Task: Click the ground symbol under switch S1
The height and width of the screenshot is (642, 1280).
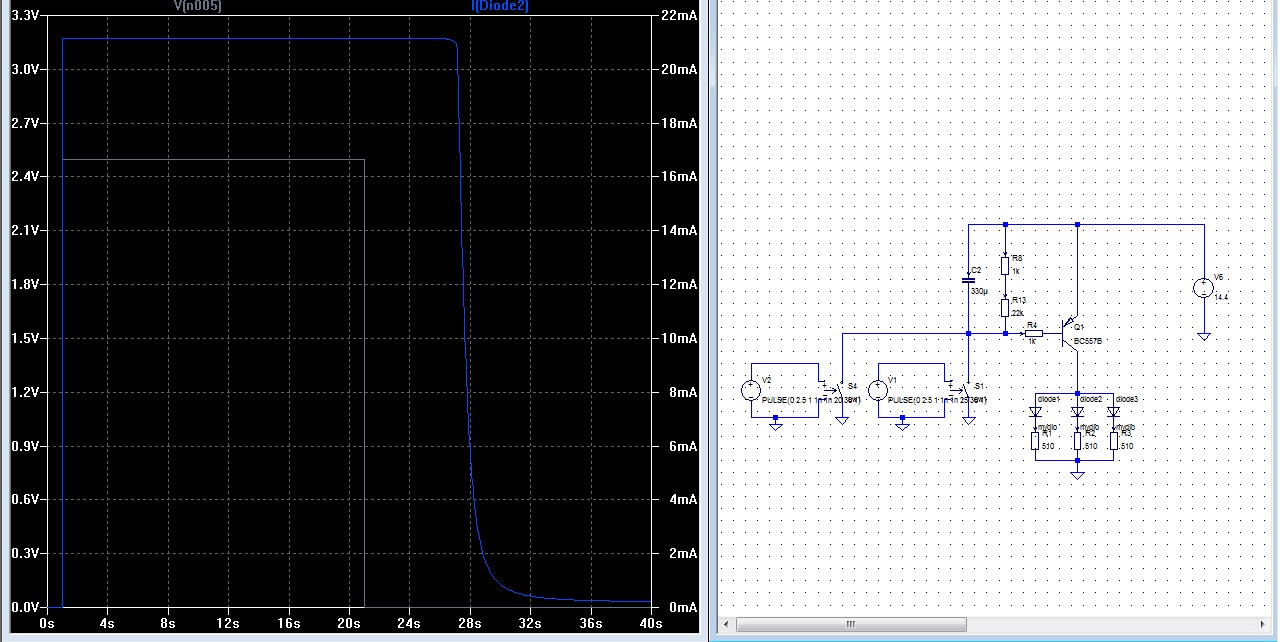Action: 968,420
